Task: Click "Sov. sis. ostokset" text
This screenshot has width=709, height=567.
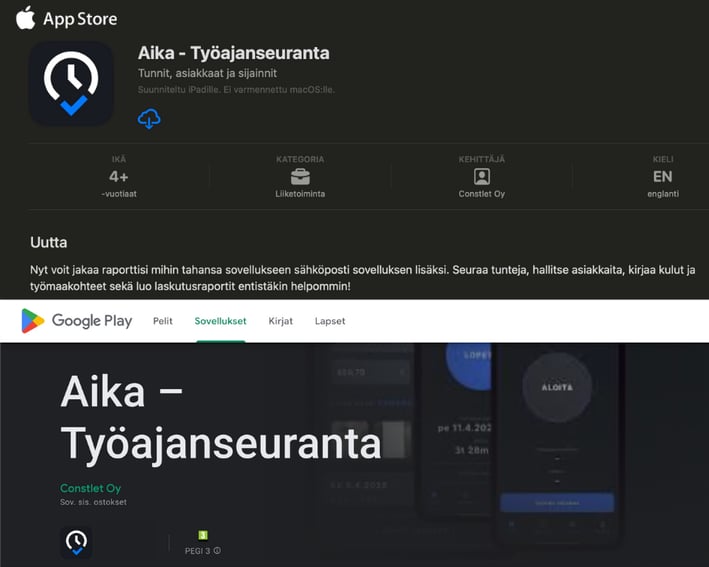Action: tap(93, 502)
